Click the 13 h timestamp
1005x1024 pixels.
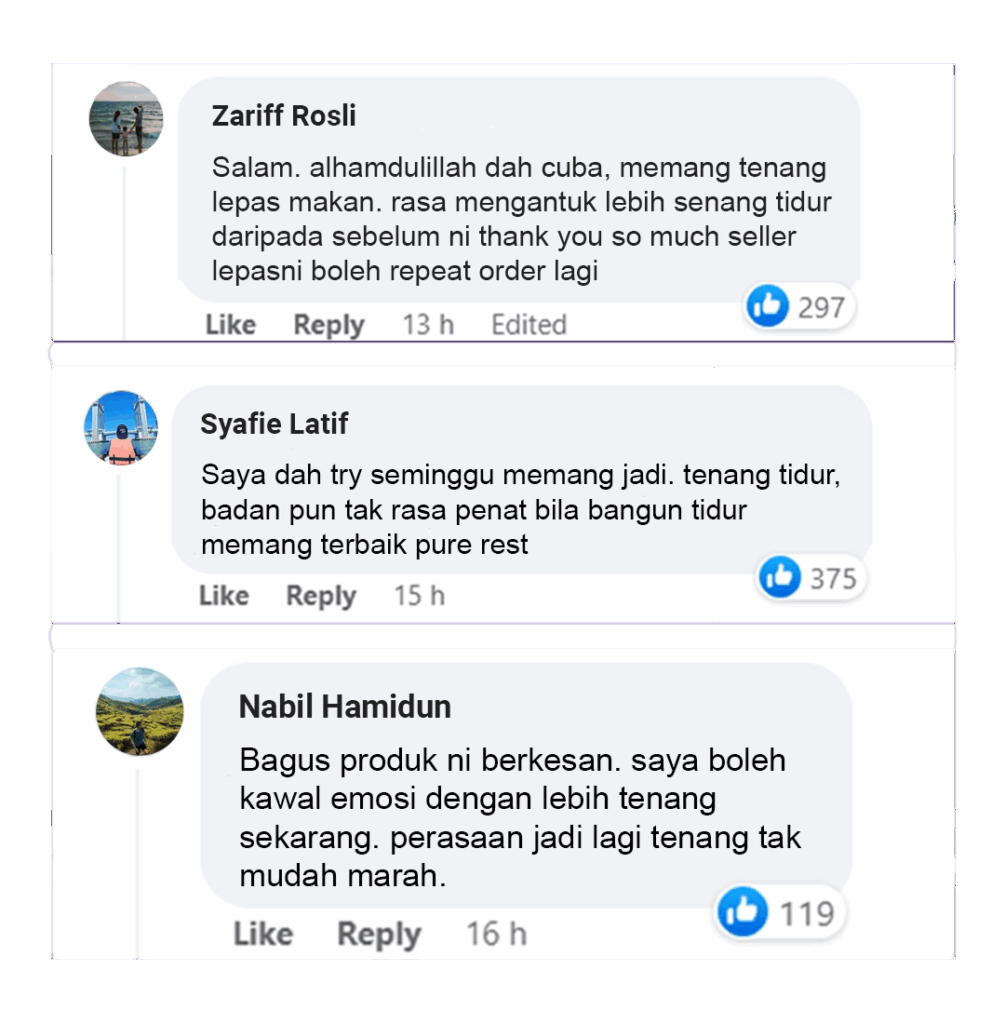(428, 325)
